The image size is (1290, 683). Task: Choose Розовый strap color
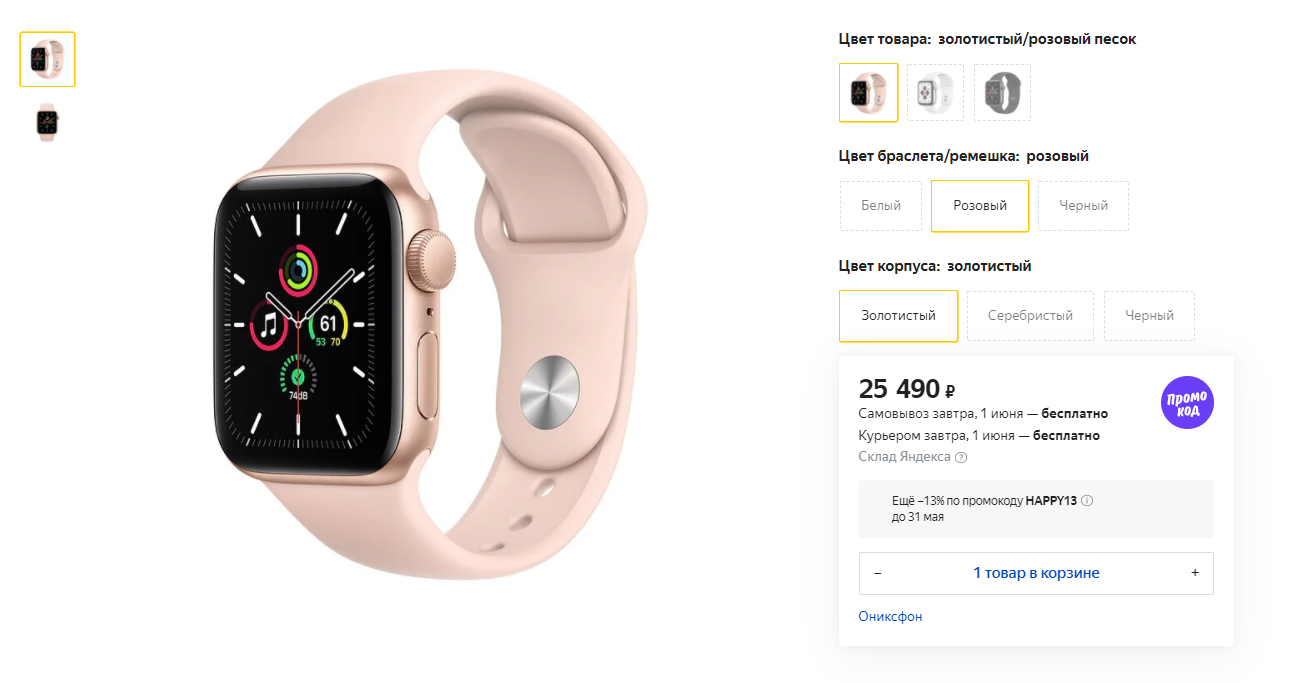(x=980, y=206)
